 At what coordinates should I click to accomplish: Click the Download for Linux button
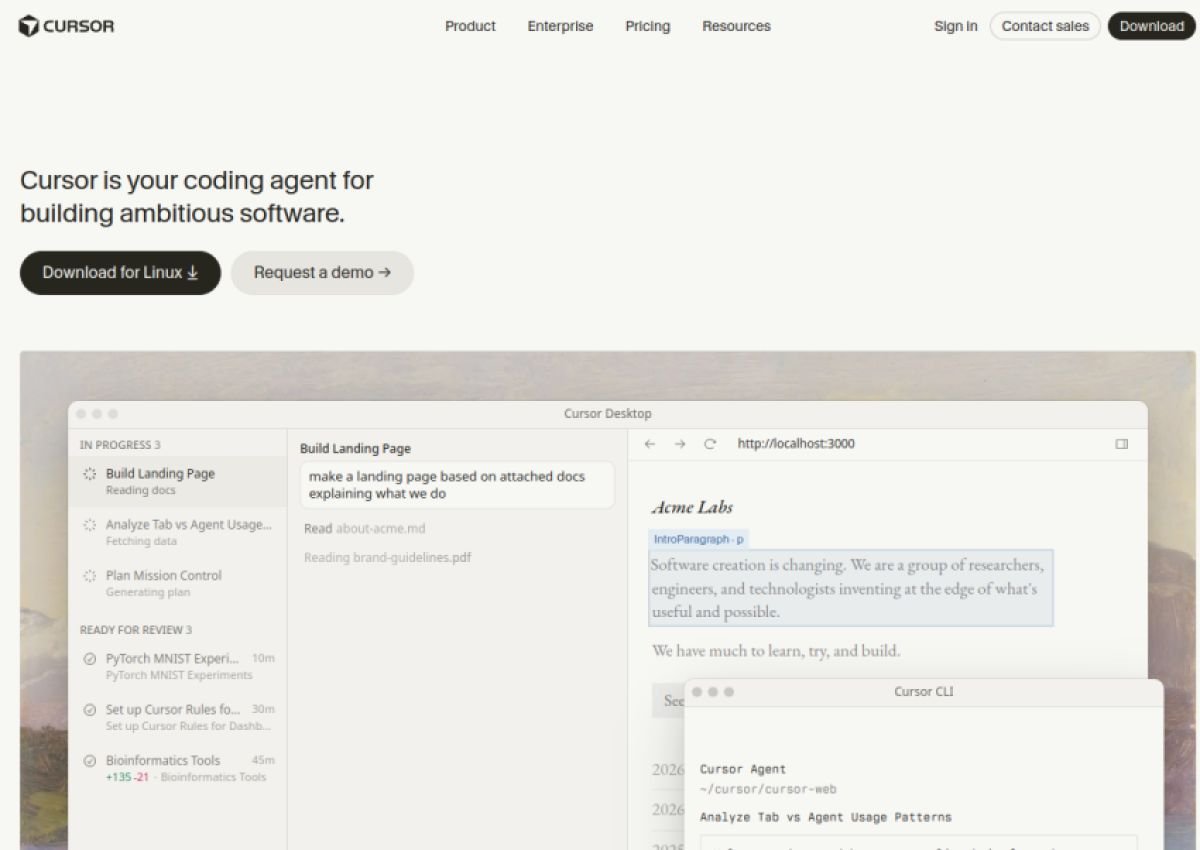(120, 273)
